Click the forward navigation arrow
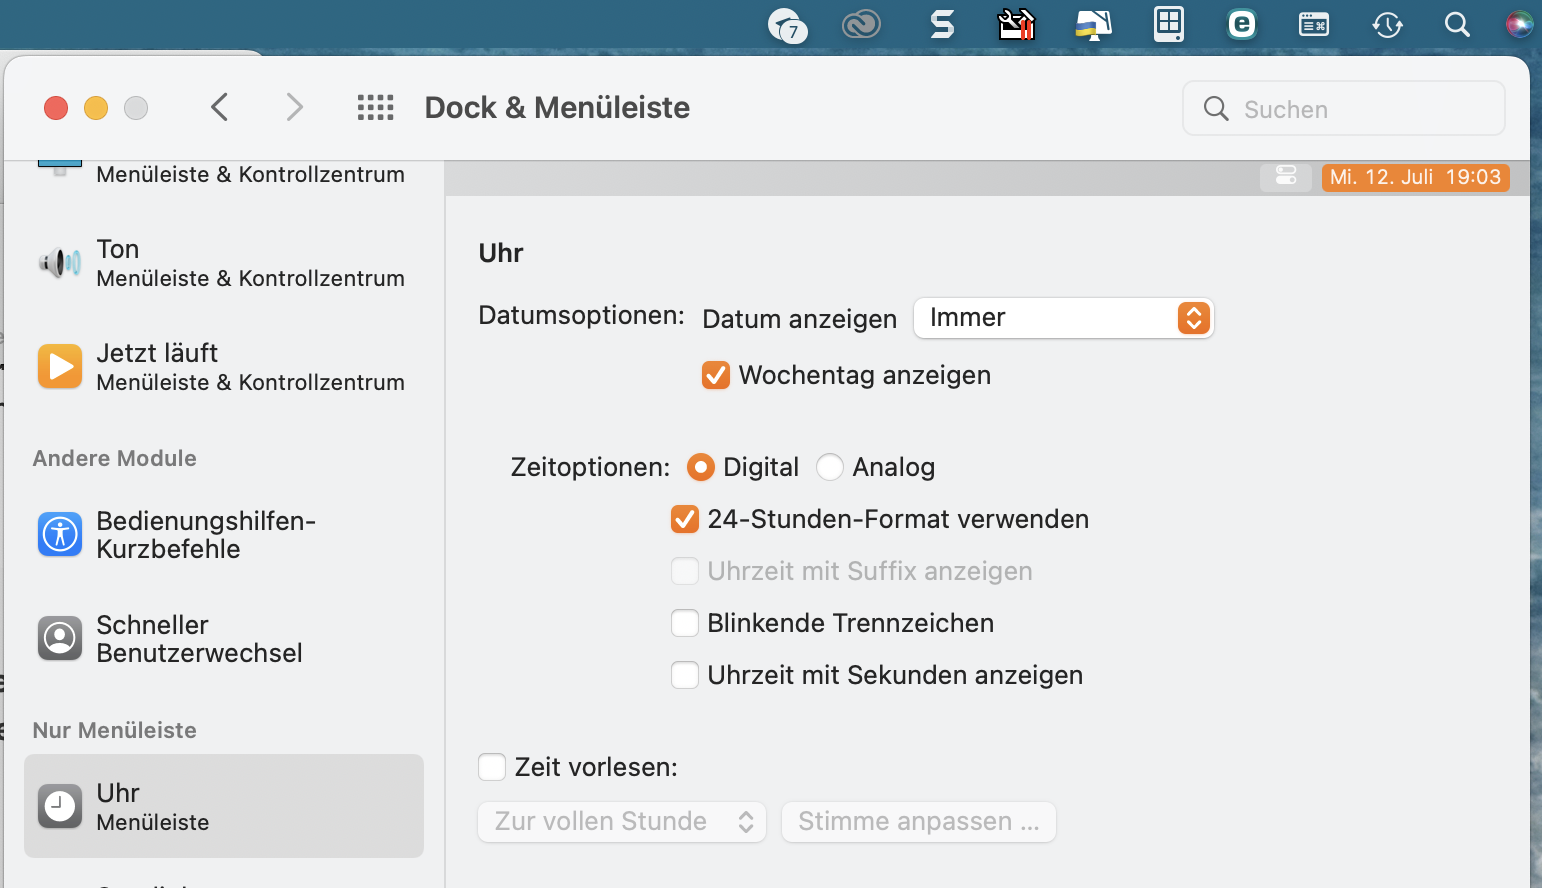This screenshot has width=1542, height=888. tap(294, 107)
